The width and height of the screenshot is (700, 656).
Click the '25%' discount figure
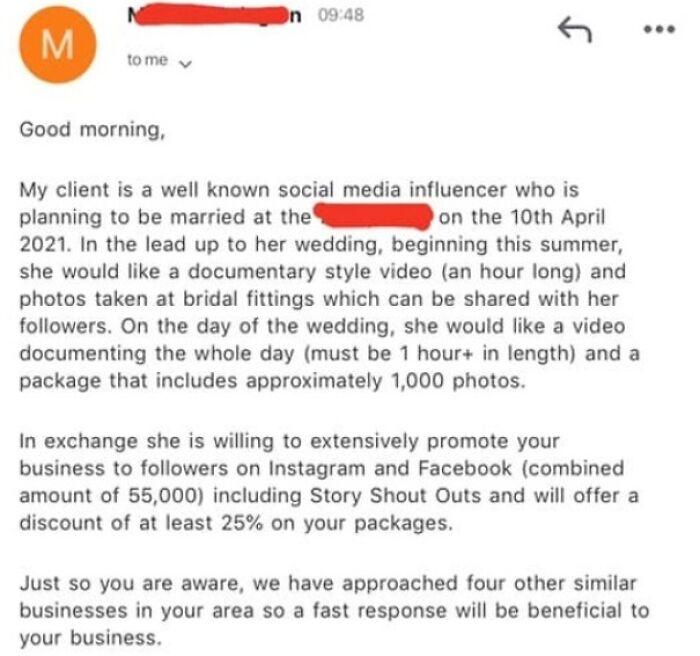click(x=242, y=523)
